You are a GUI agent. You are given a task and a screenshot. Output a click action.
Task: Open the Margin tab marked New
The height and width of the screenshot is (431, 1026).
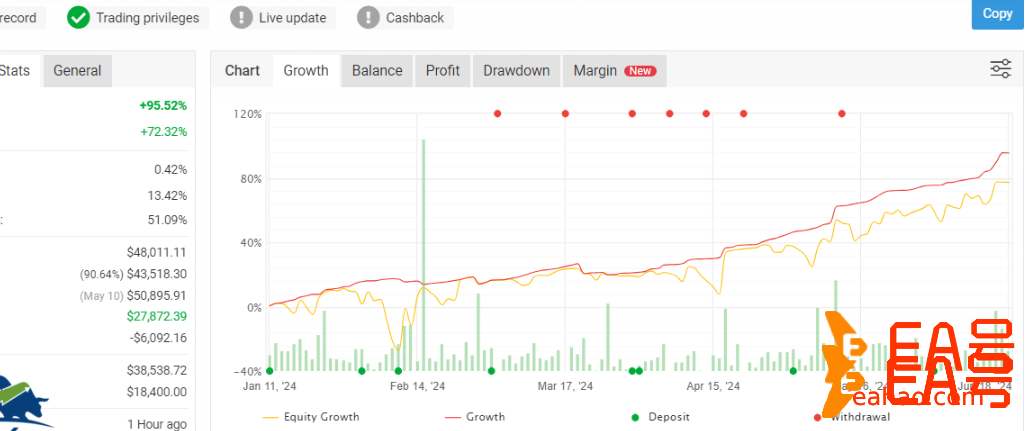point(613,71)
